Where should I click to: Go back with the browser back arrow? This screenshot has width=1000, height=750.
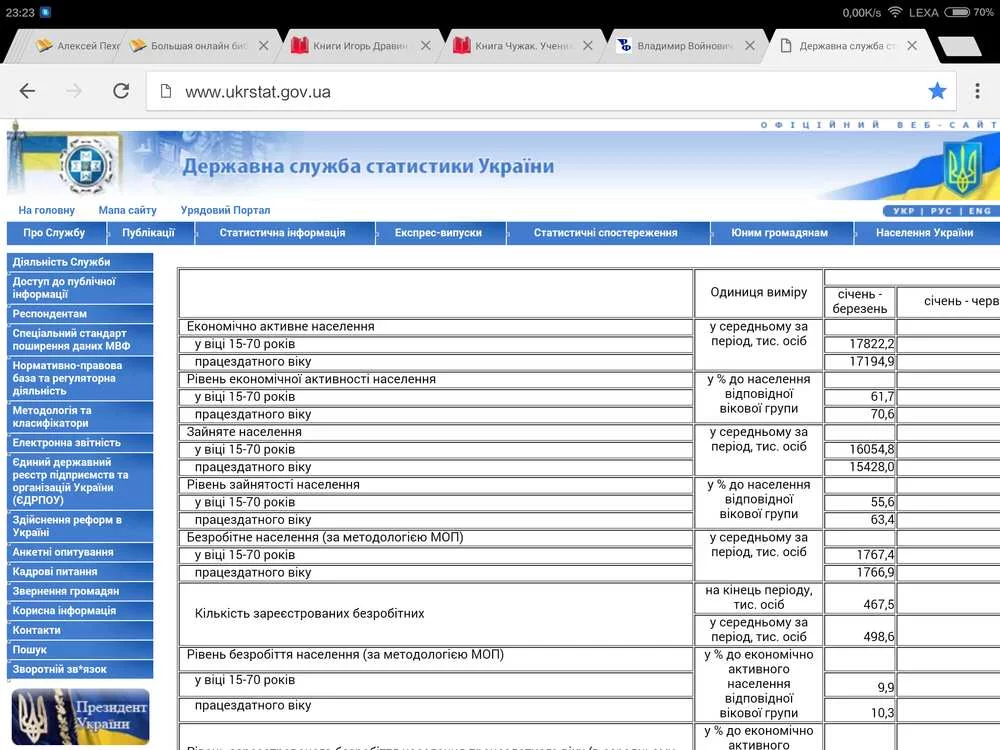point(27,91)
